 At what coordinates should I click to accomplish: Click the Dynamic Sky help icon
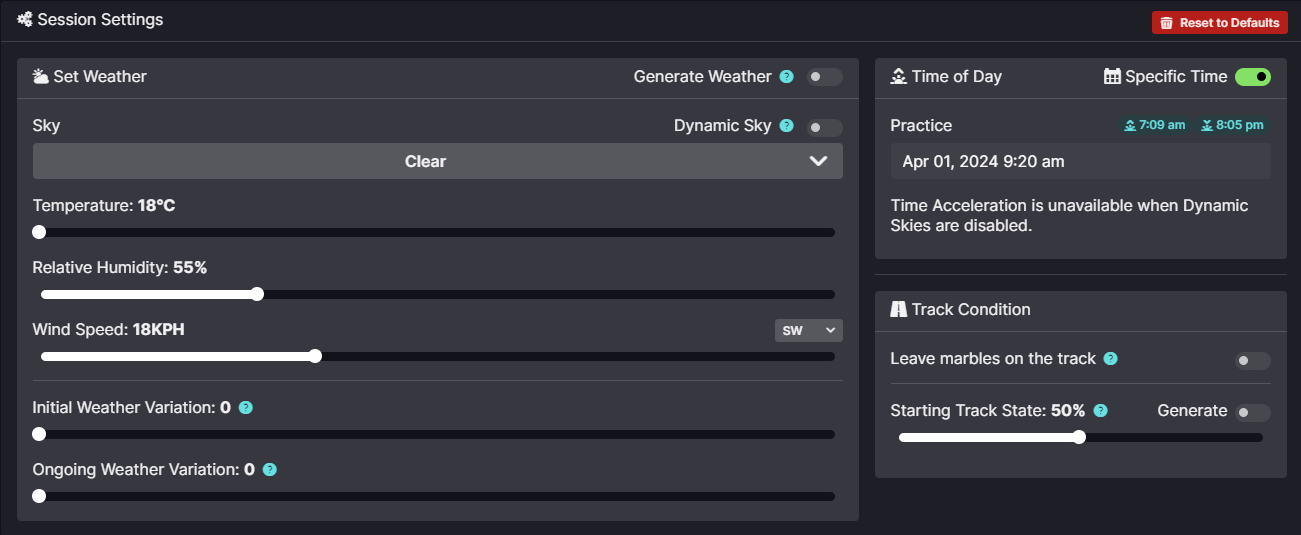pyautogui.click(x=787, y=126)
